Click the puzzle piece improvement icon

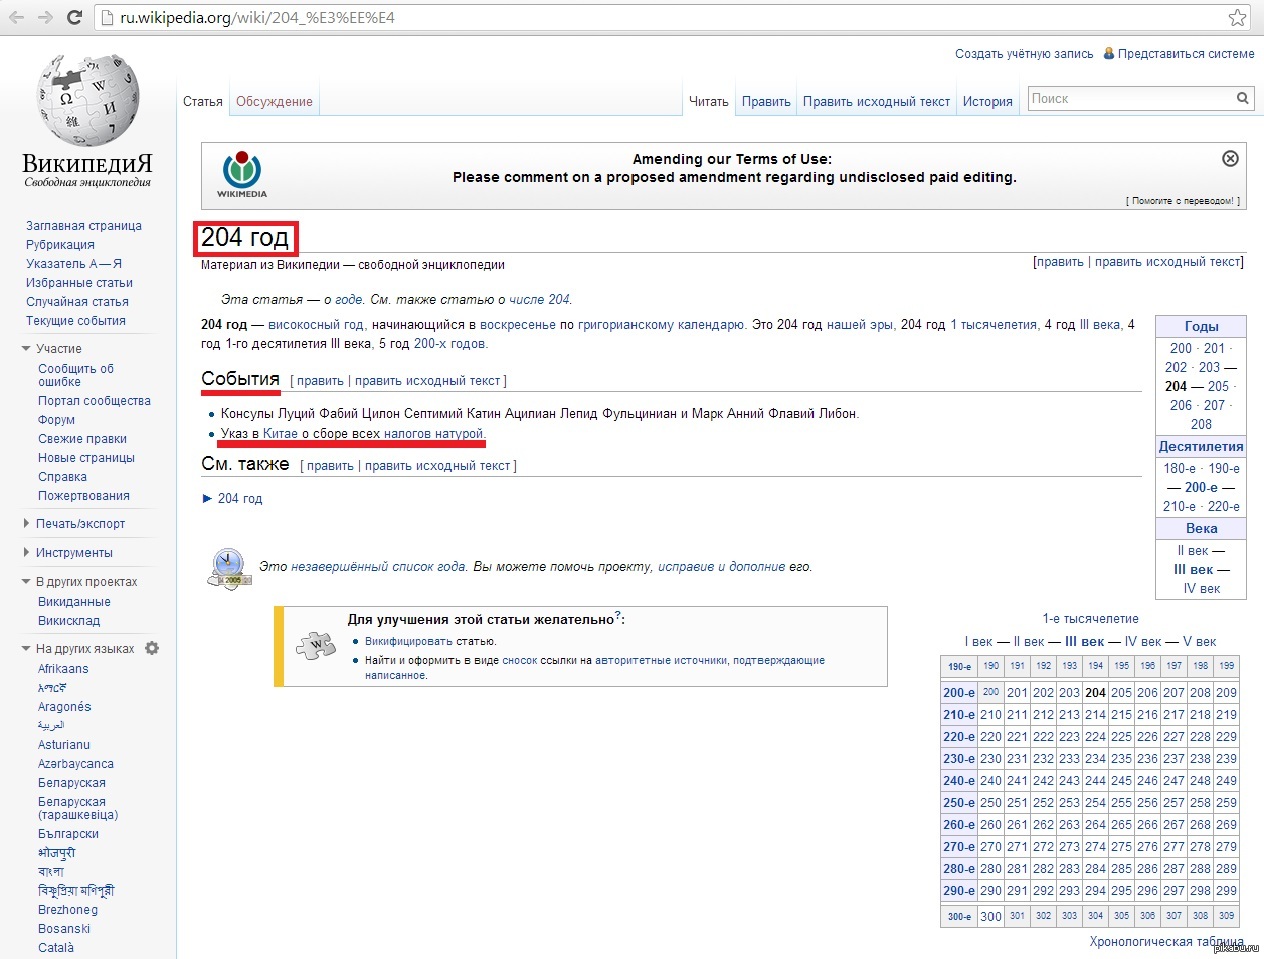(x=316, y=646)
